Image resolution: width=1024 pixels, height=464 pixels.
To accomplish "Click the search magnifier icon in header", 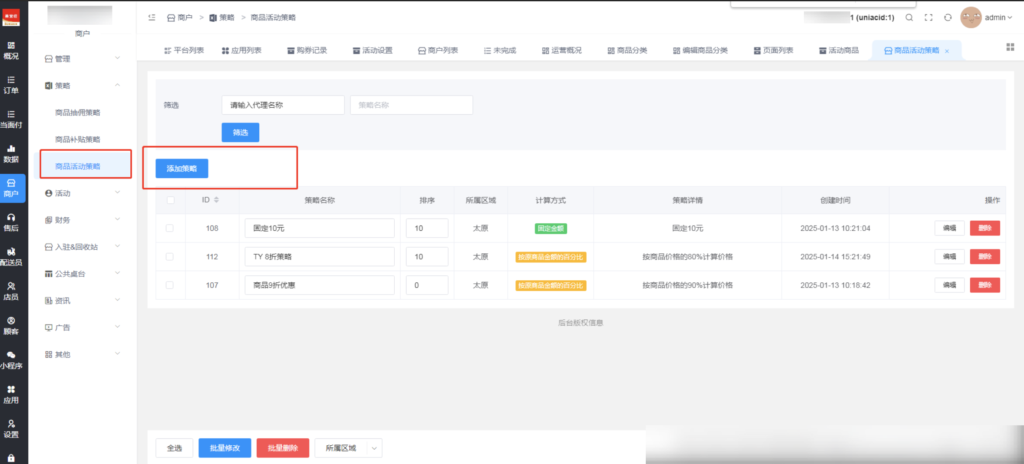I will (x=909, y=18).
